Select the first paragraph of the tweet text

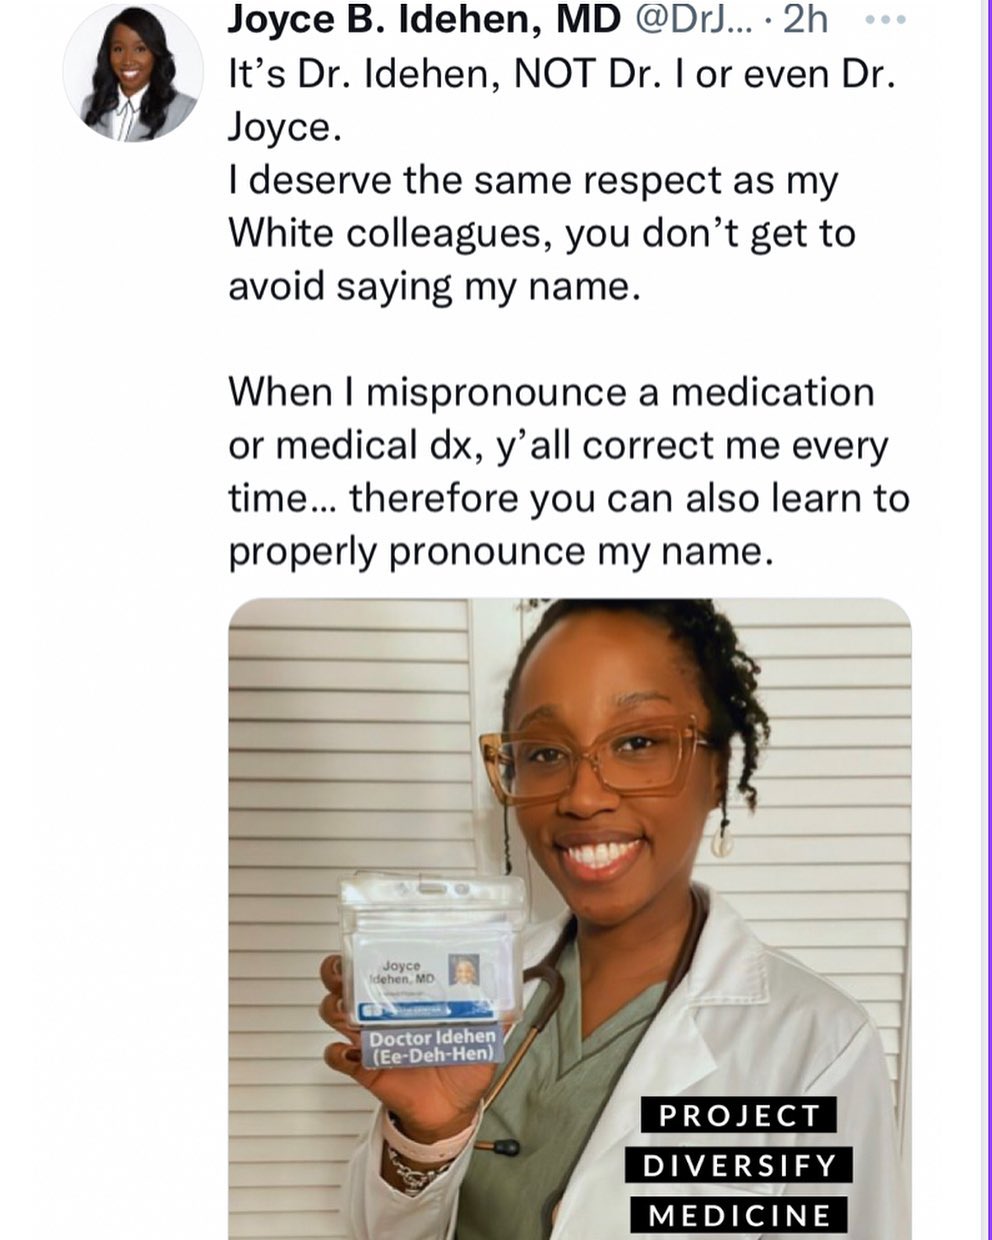click(x=559, y=181)
